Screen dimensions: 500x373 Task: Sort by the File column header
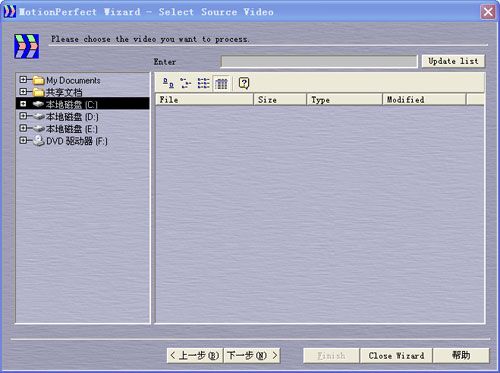click(x=204, y=100)
